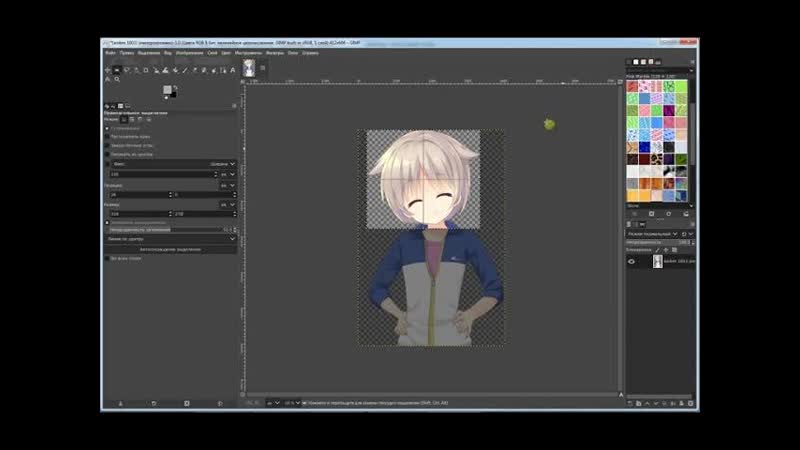The width and height of the screenshot is (800, 450).
Task: Select the Unified Transform tool
Action: [156, 70]
